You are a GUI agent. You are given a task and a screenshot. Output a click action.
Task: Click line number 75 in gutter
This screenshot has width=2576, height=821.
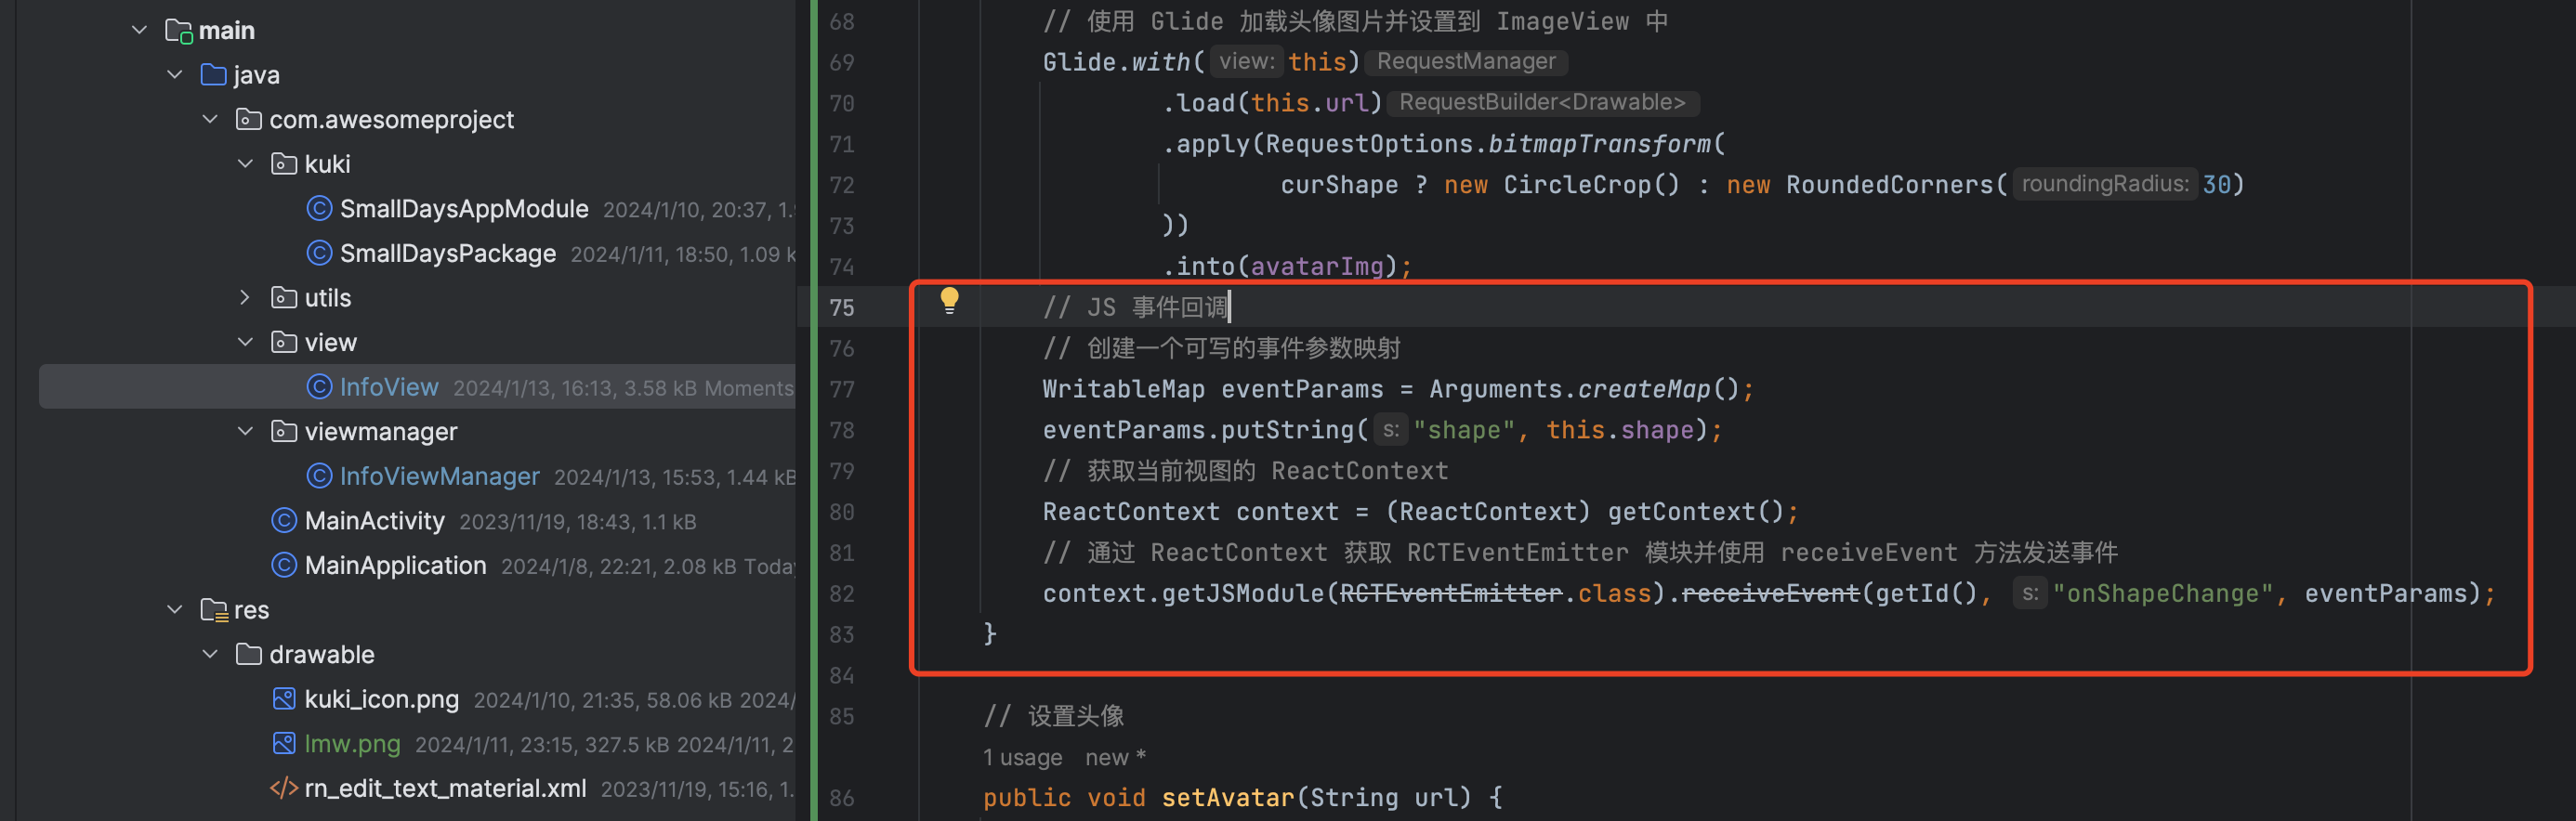coord(842,308)
